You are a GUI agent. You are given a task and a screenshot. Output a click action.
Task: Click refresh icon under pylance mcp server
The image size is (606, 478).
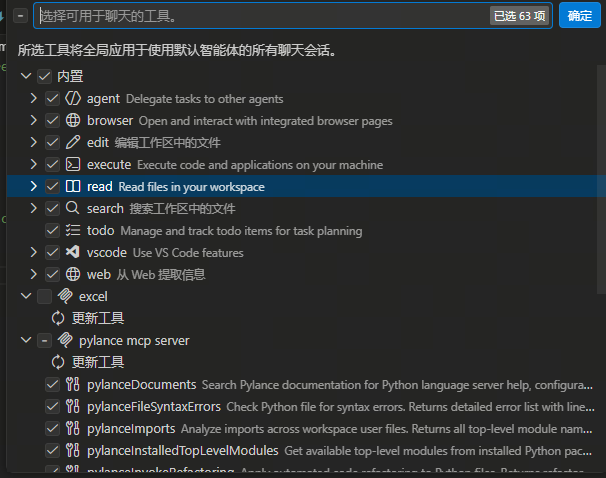[x=58, y=362]
